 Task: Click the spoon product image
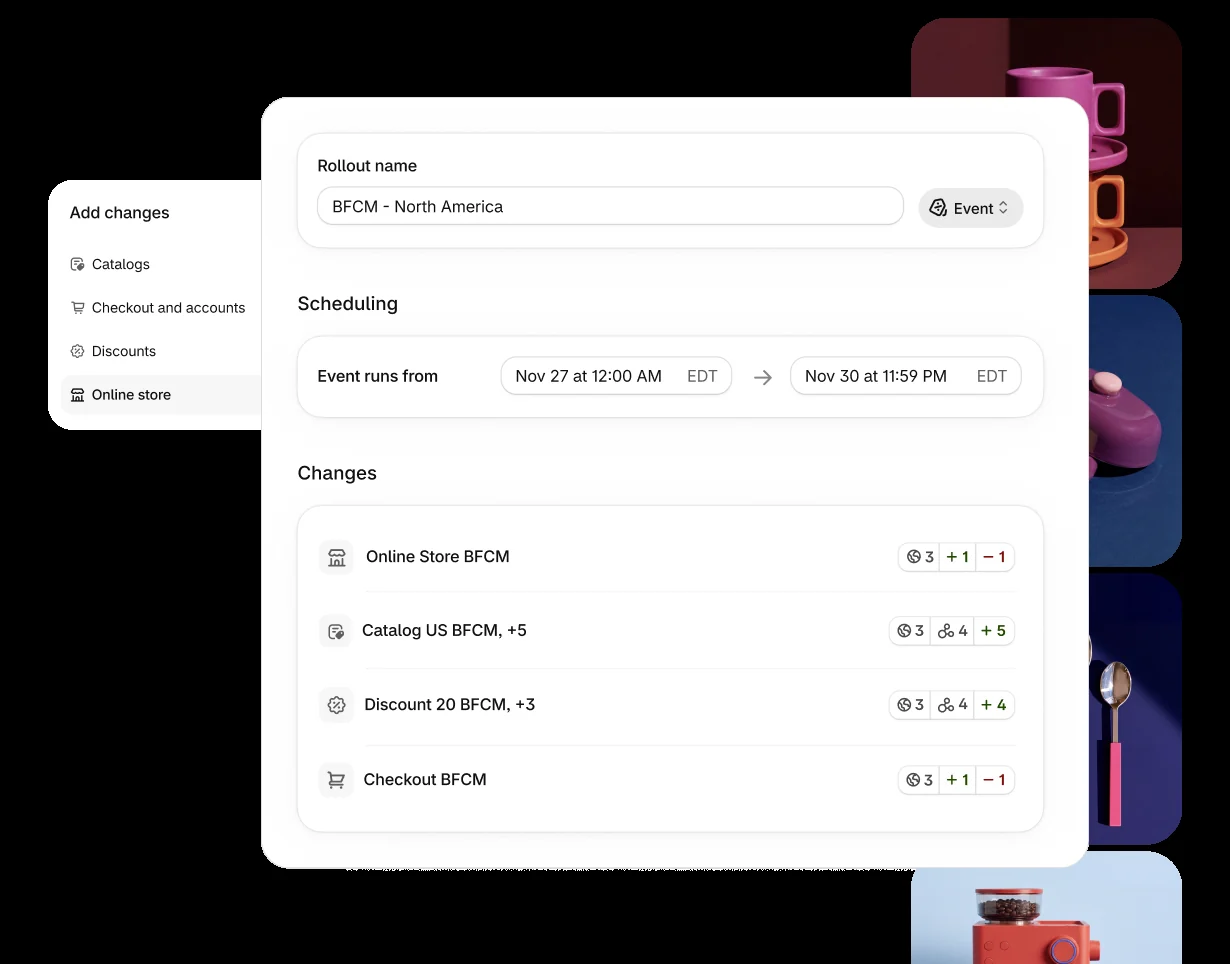1135,708
